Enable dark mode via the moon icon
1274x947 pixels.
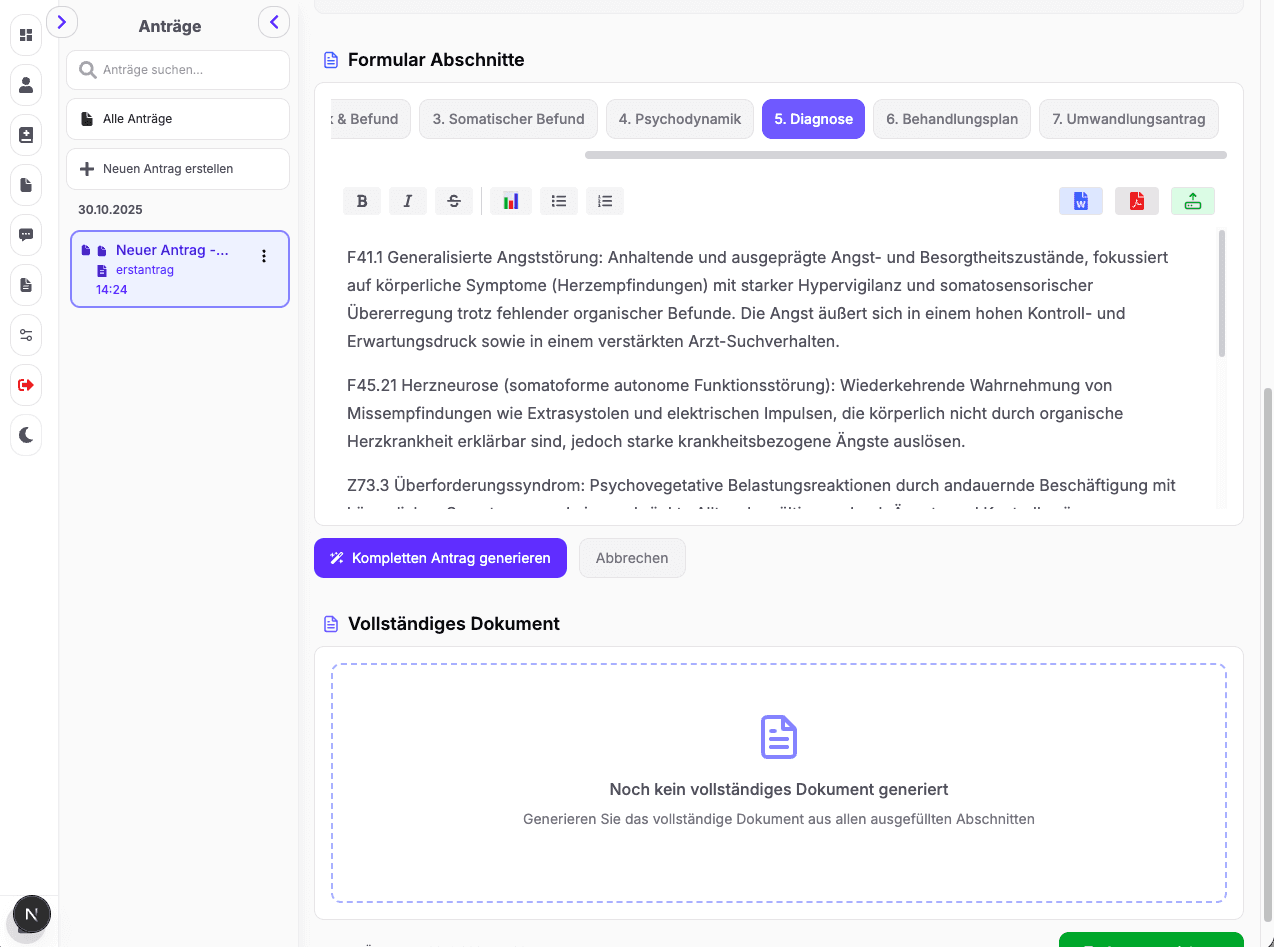[26, 435]
